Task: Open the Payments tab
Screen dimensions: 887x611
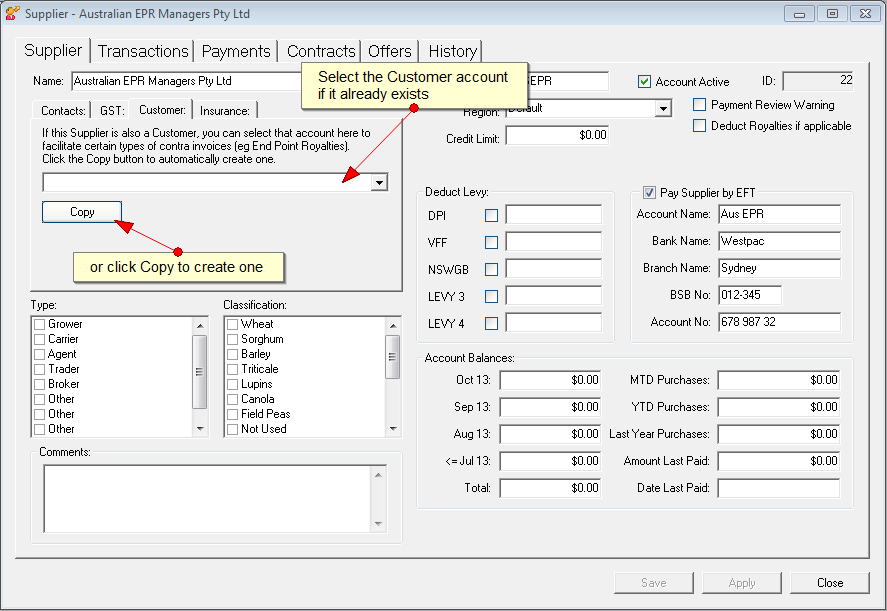Action: pyautogui.click(x=236, y=51)
